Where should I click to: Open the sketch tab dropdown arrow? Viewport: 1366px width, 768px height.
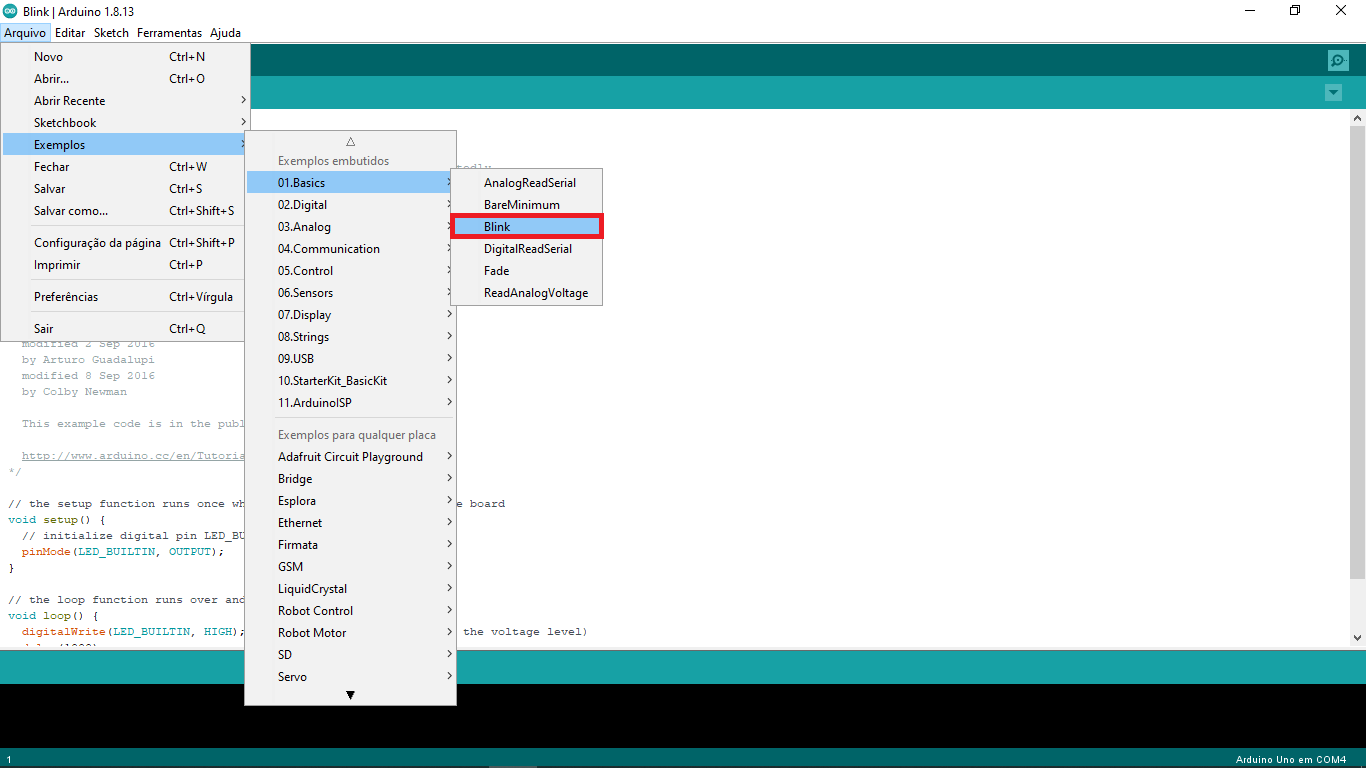(x=1332, y=93)
